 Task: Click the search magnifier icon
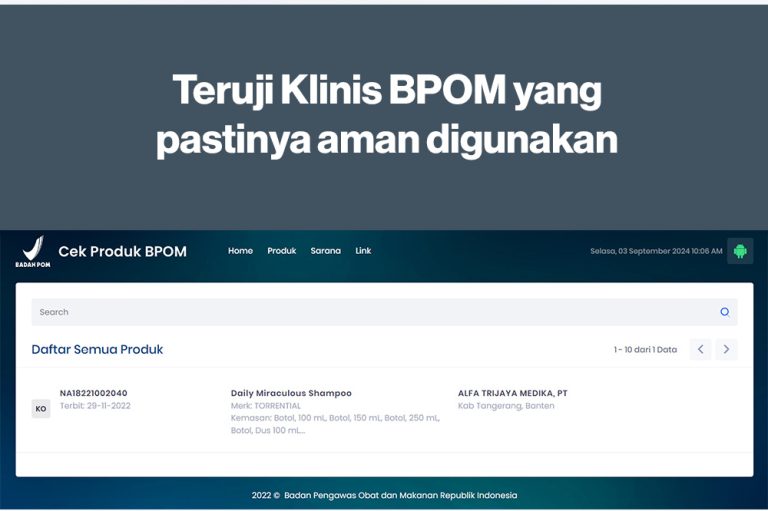pyautogui.click(x=725, y=312)
